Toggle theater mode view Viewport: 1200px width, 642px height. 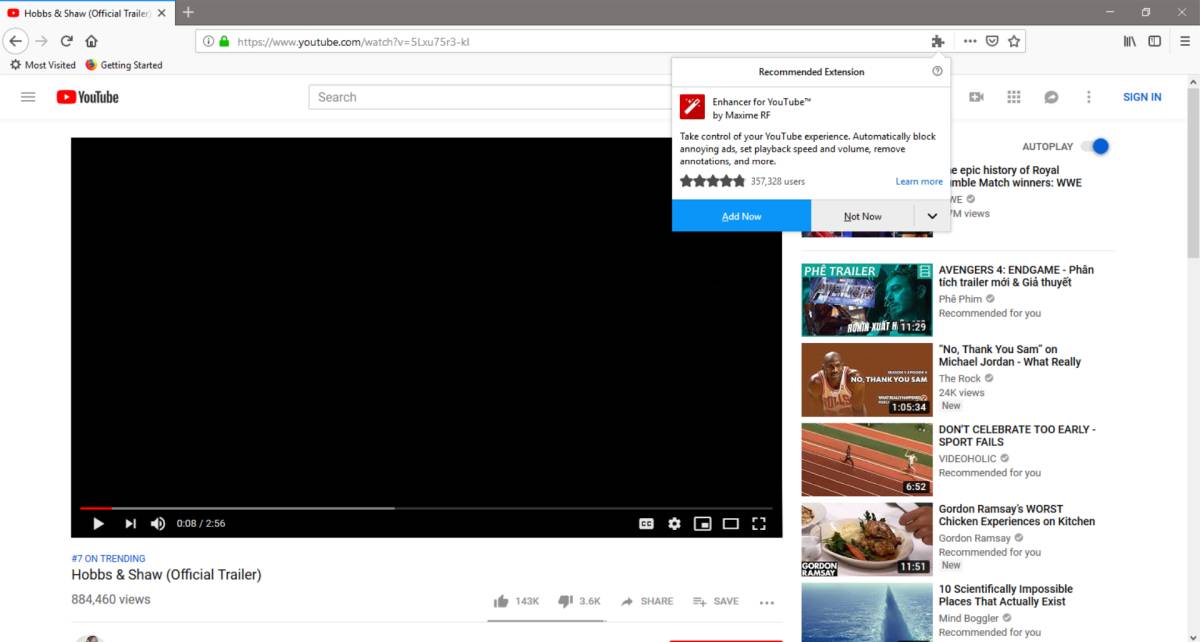tap(731, 523)
